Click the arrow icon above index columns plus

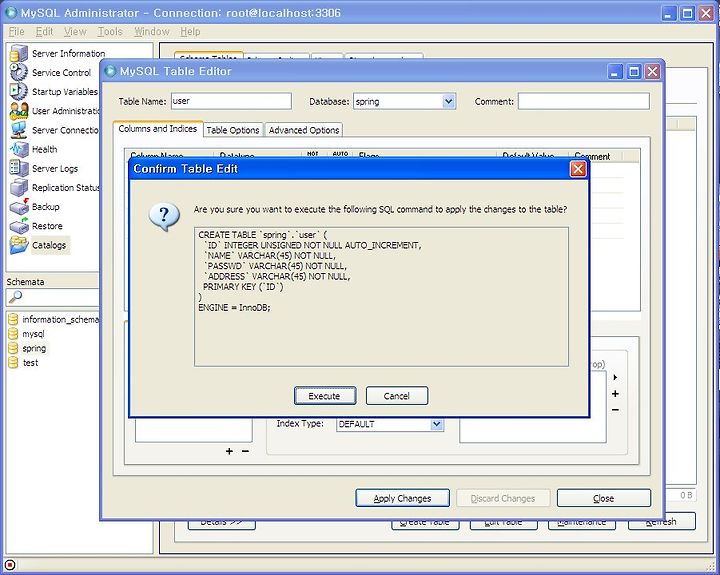pos(615,378)
